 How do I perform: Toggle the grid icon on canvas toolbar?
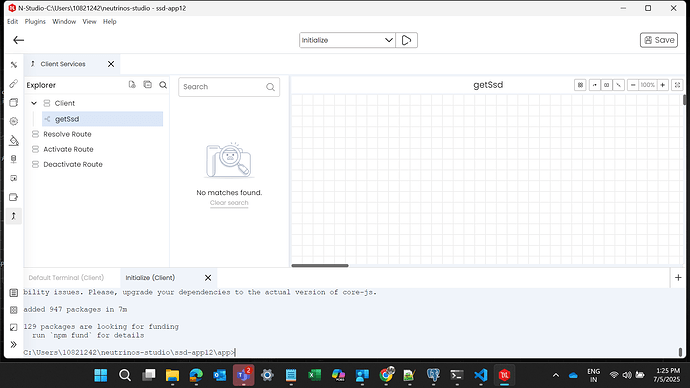[x=580, y=85]
